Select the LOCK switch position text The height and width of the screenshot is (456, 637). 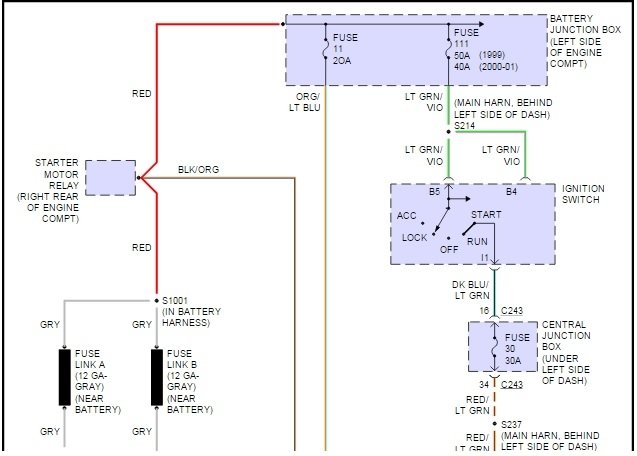414,238
